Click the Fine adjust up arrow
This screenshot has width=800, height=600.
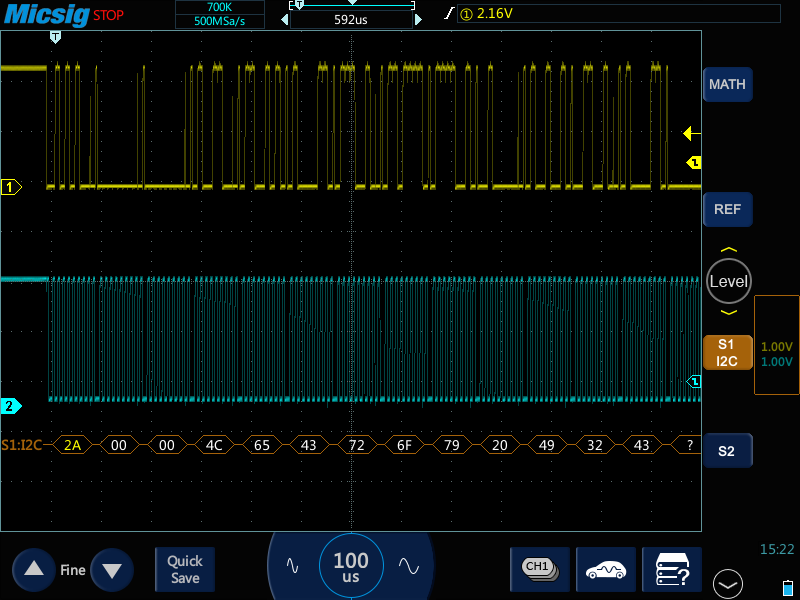[x=34, y=569]
